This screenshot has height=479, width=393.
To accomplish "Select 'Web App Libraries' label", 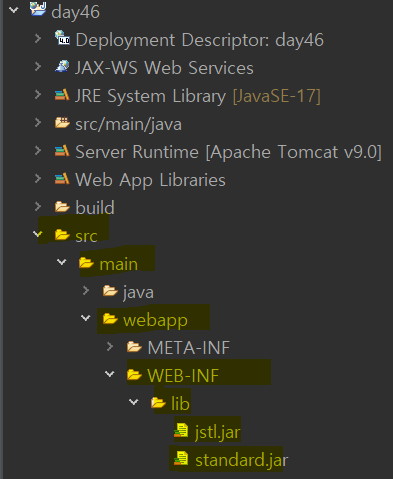I will click(150, 181).
